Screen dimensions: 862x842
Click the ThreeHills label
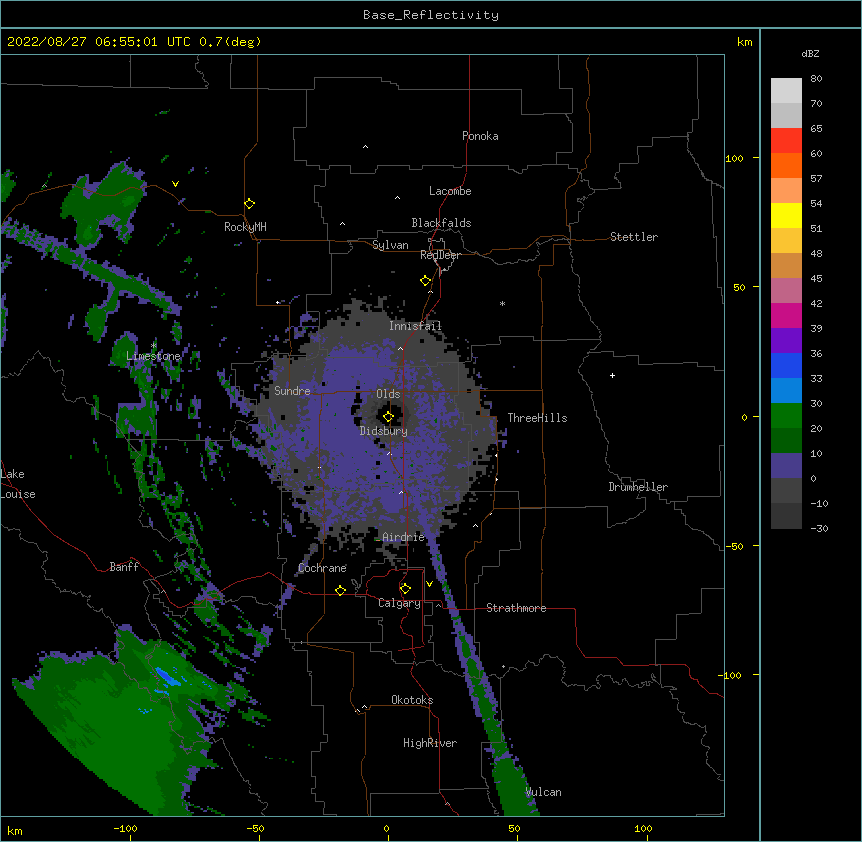537,418
